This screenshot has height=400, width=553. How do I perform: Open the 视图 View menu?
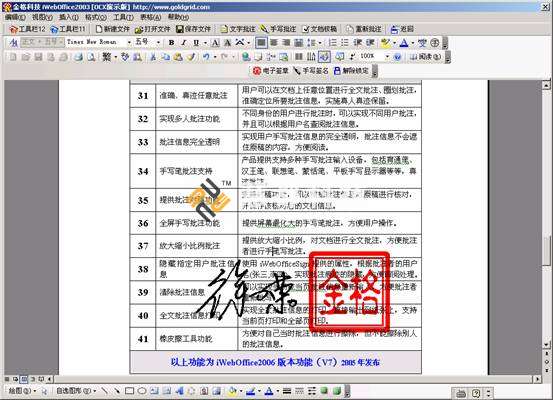pos(42,17)
